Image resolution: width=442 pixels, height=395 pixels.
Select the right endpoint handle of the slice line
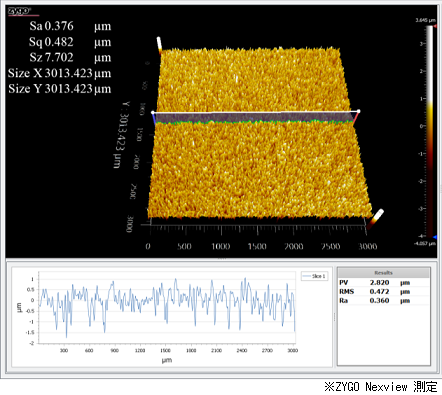coord(358,111)
